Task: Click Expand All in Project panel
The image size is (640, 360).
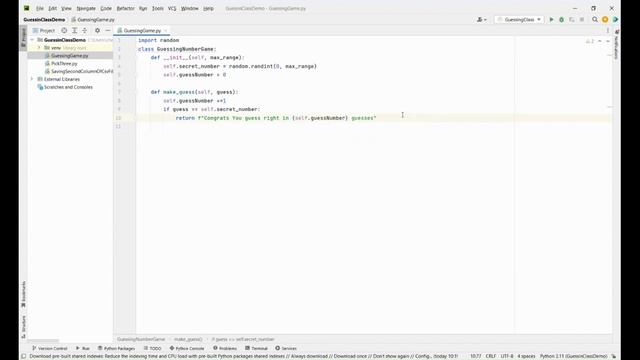Action: pyautogui.click(x=75, y=31)
